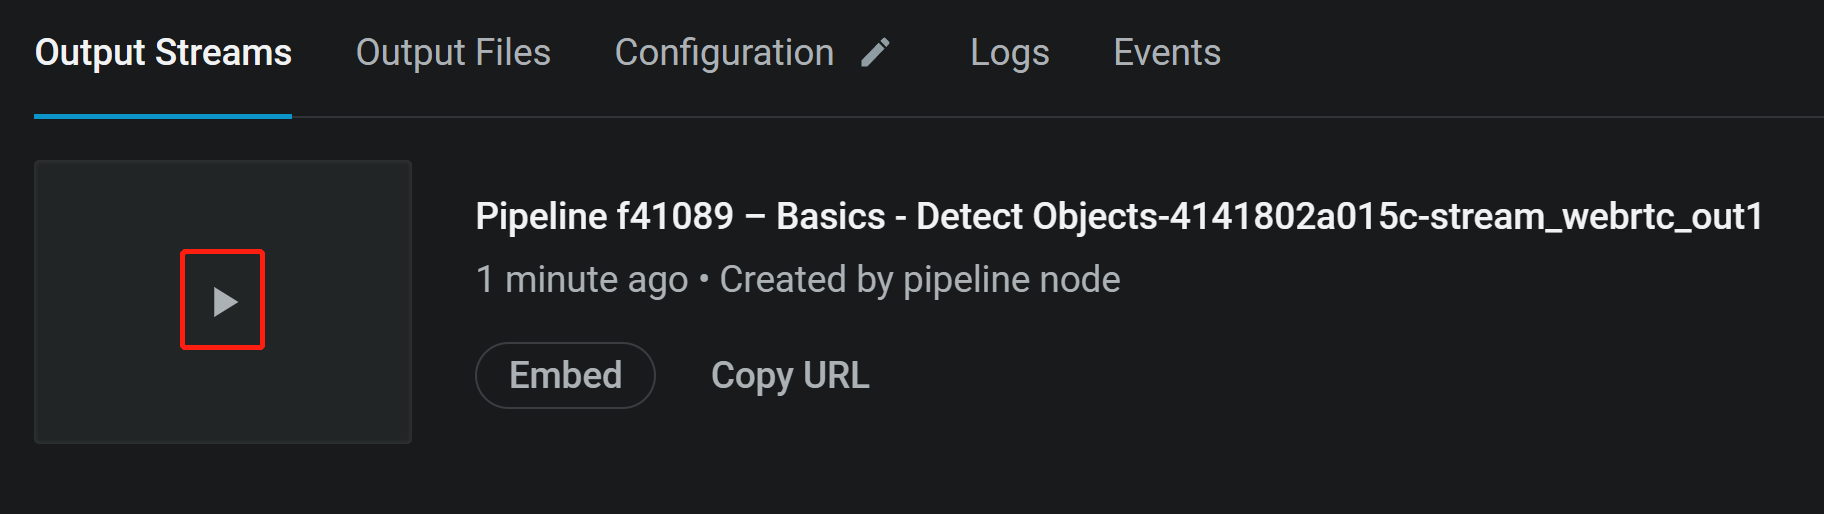The height and width of the screenshot is (514, 1824).
Task: Edit configuration via the pencil icon
Action: pos(875,52)
